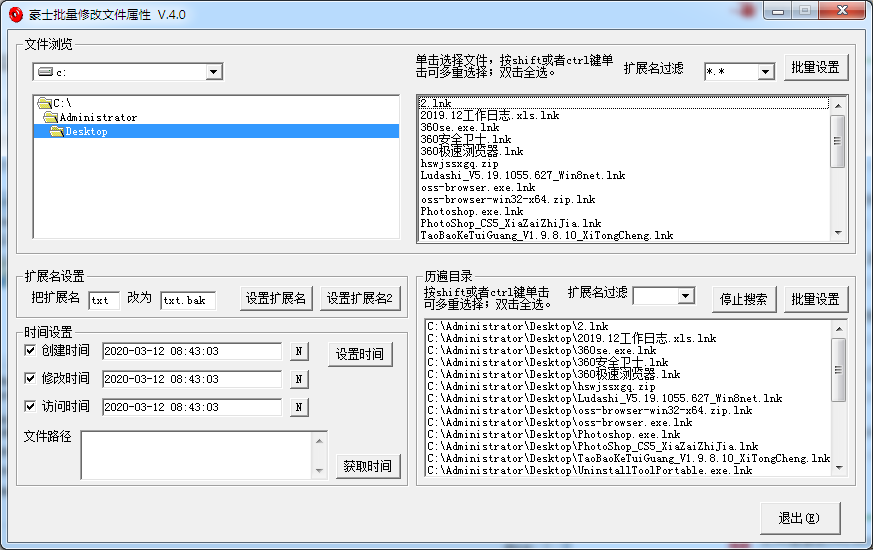Click 批量设置 button in 历遍目录 section

pos(816,299)
